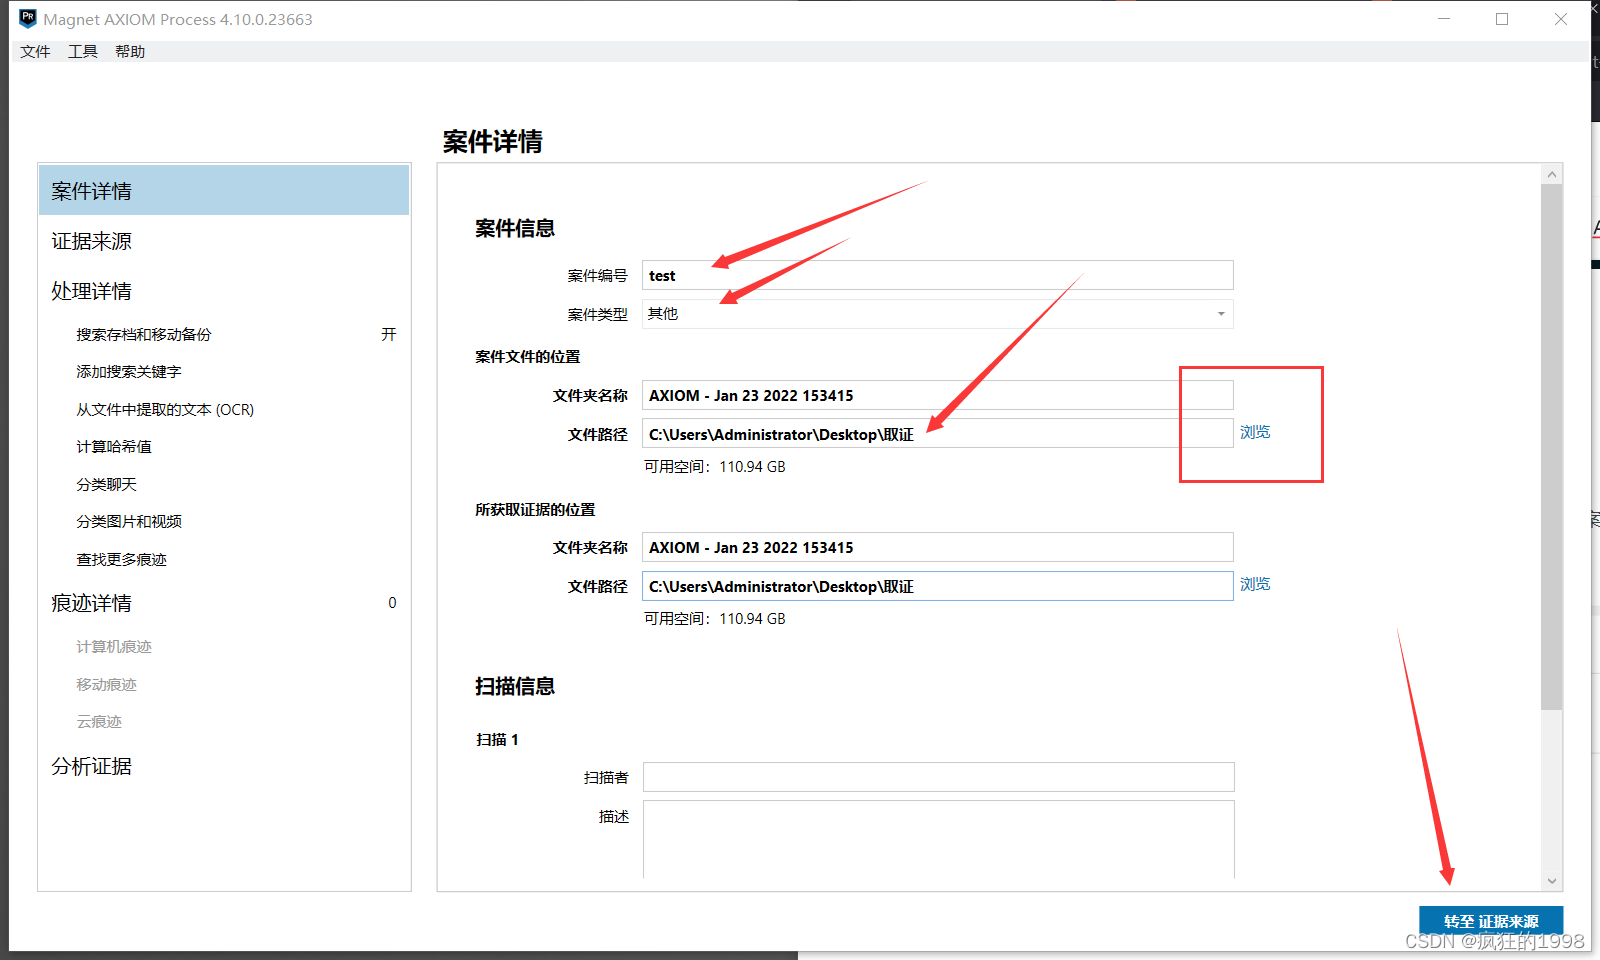
Task: Click the 案件编号 field containing test
Action: 937,275
